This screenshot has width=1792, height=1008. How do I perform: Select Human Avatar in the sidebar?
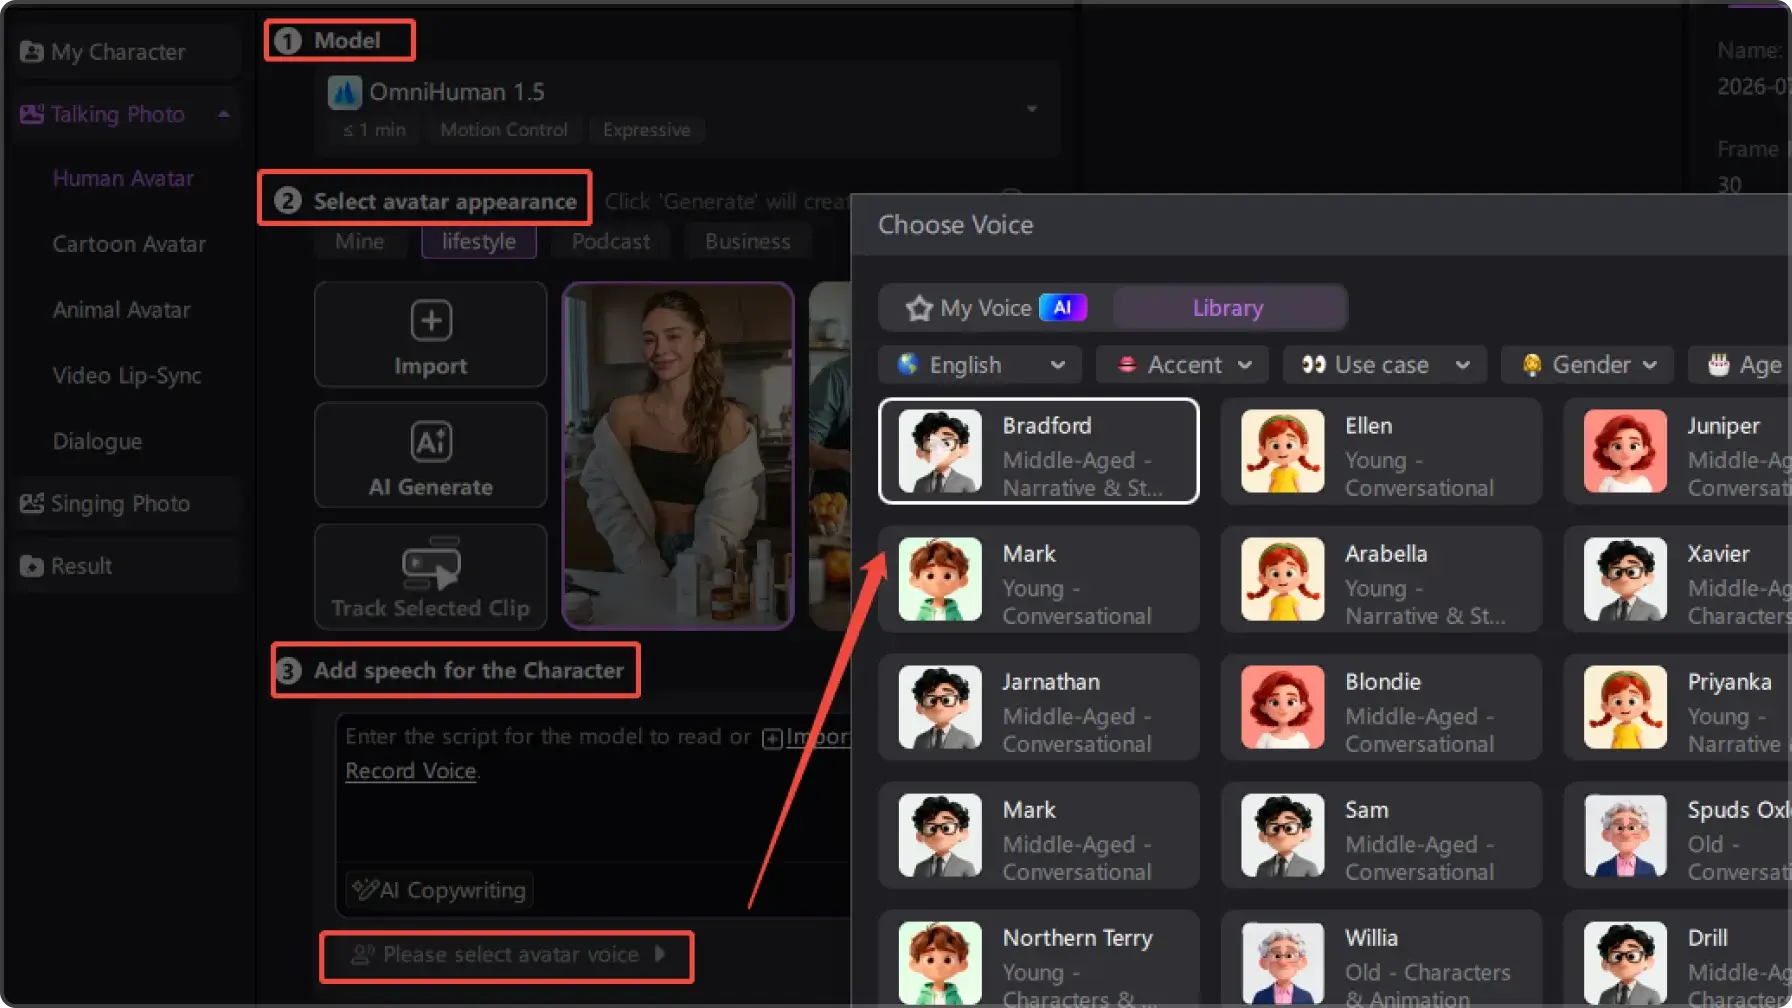(123, 178)
